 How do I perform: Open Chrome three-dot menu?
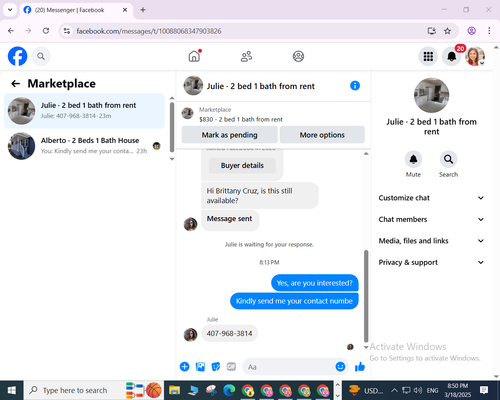pos(489,31)
